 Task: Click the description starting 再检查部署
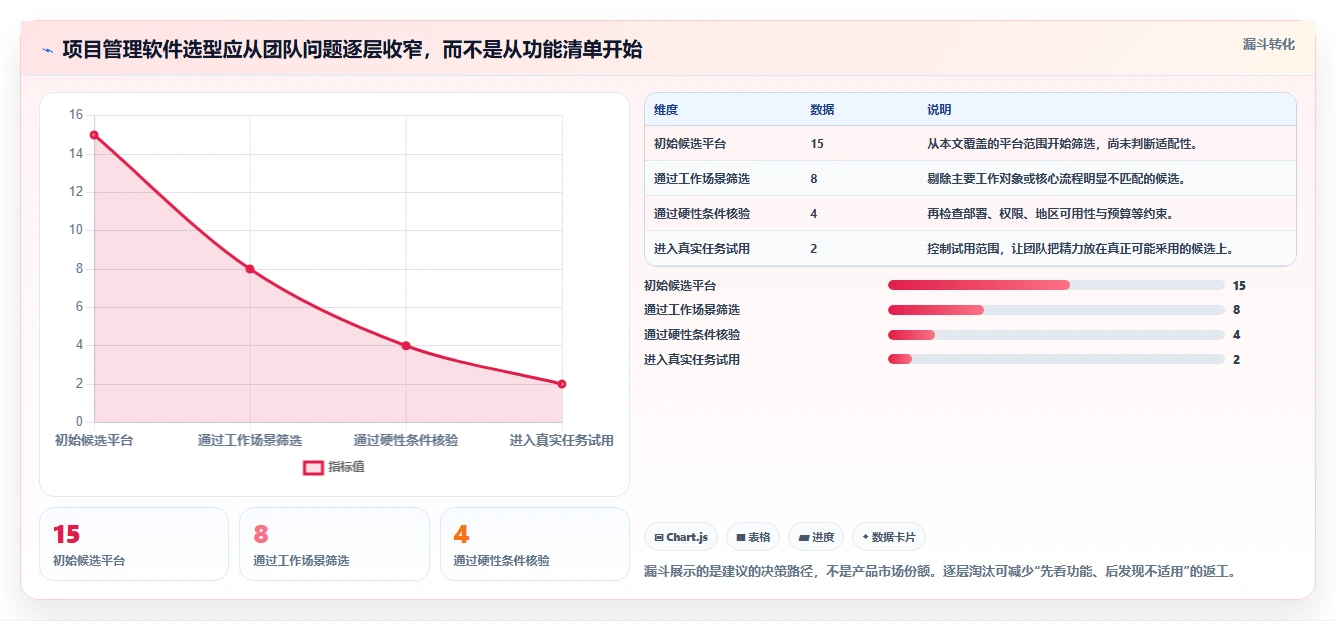pos(1050,214)
